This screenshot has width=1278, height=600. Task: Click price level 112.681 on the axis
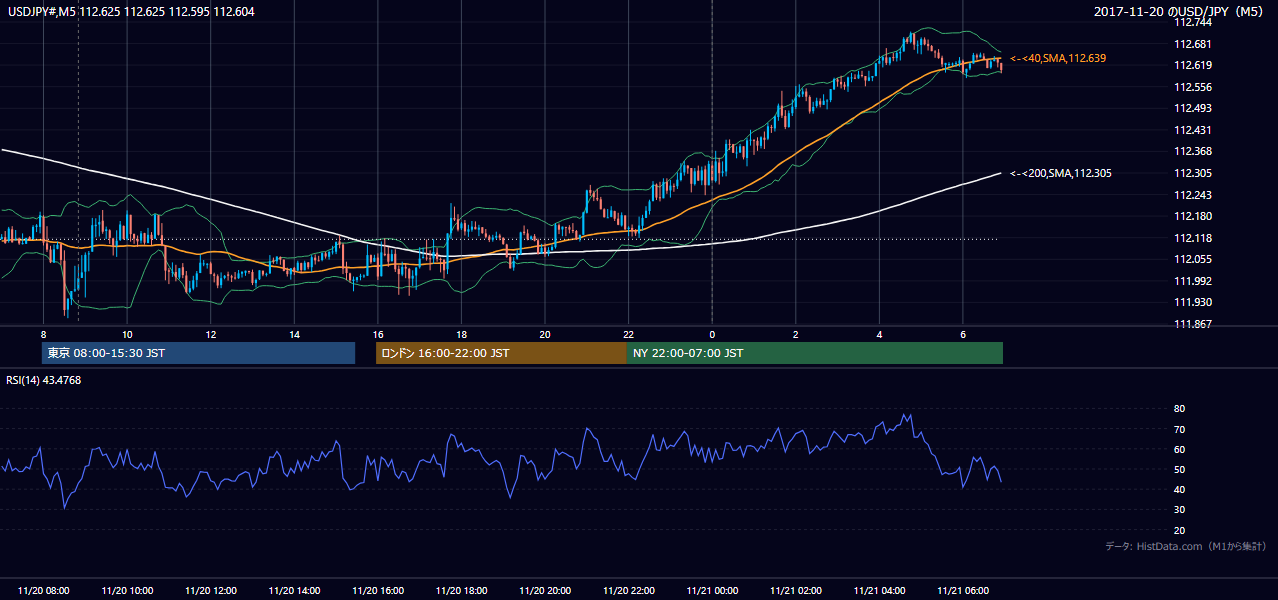(x=1194, y=44)
